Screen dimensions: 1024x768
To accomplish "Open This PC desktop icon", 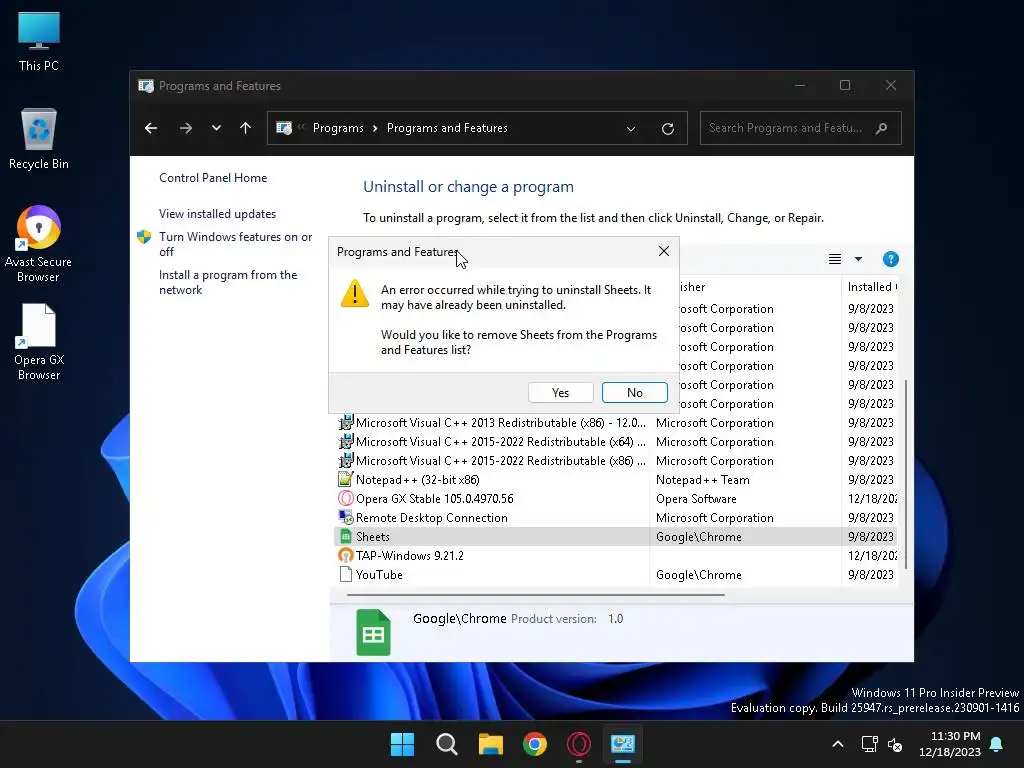I will [39, 41].
